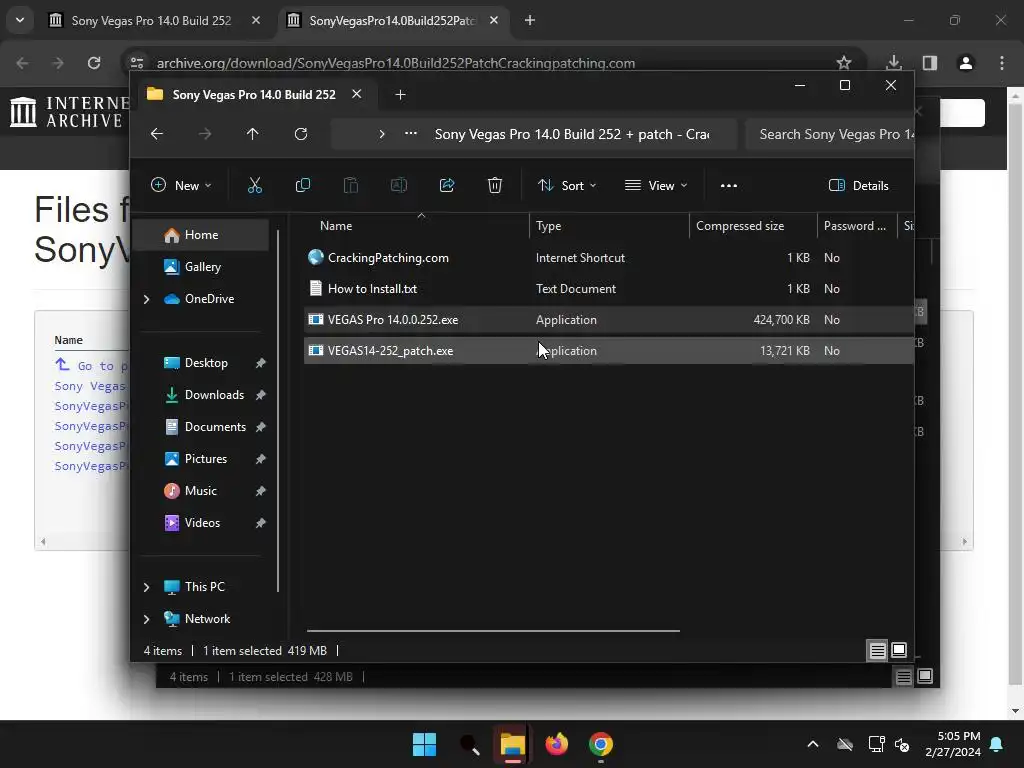The width and height of the screenshot is (1024, 768).
Task: Close the second Chrome tab
Action: tap(494, 20)
